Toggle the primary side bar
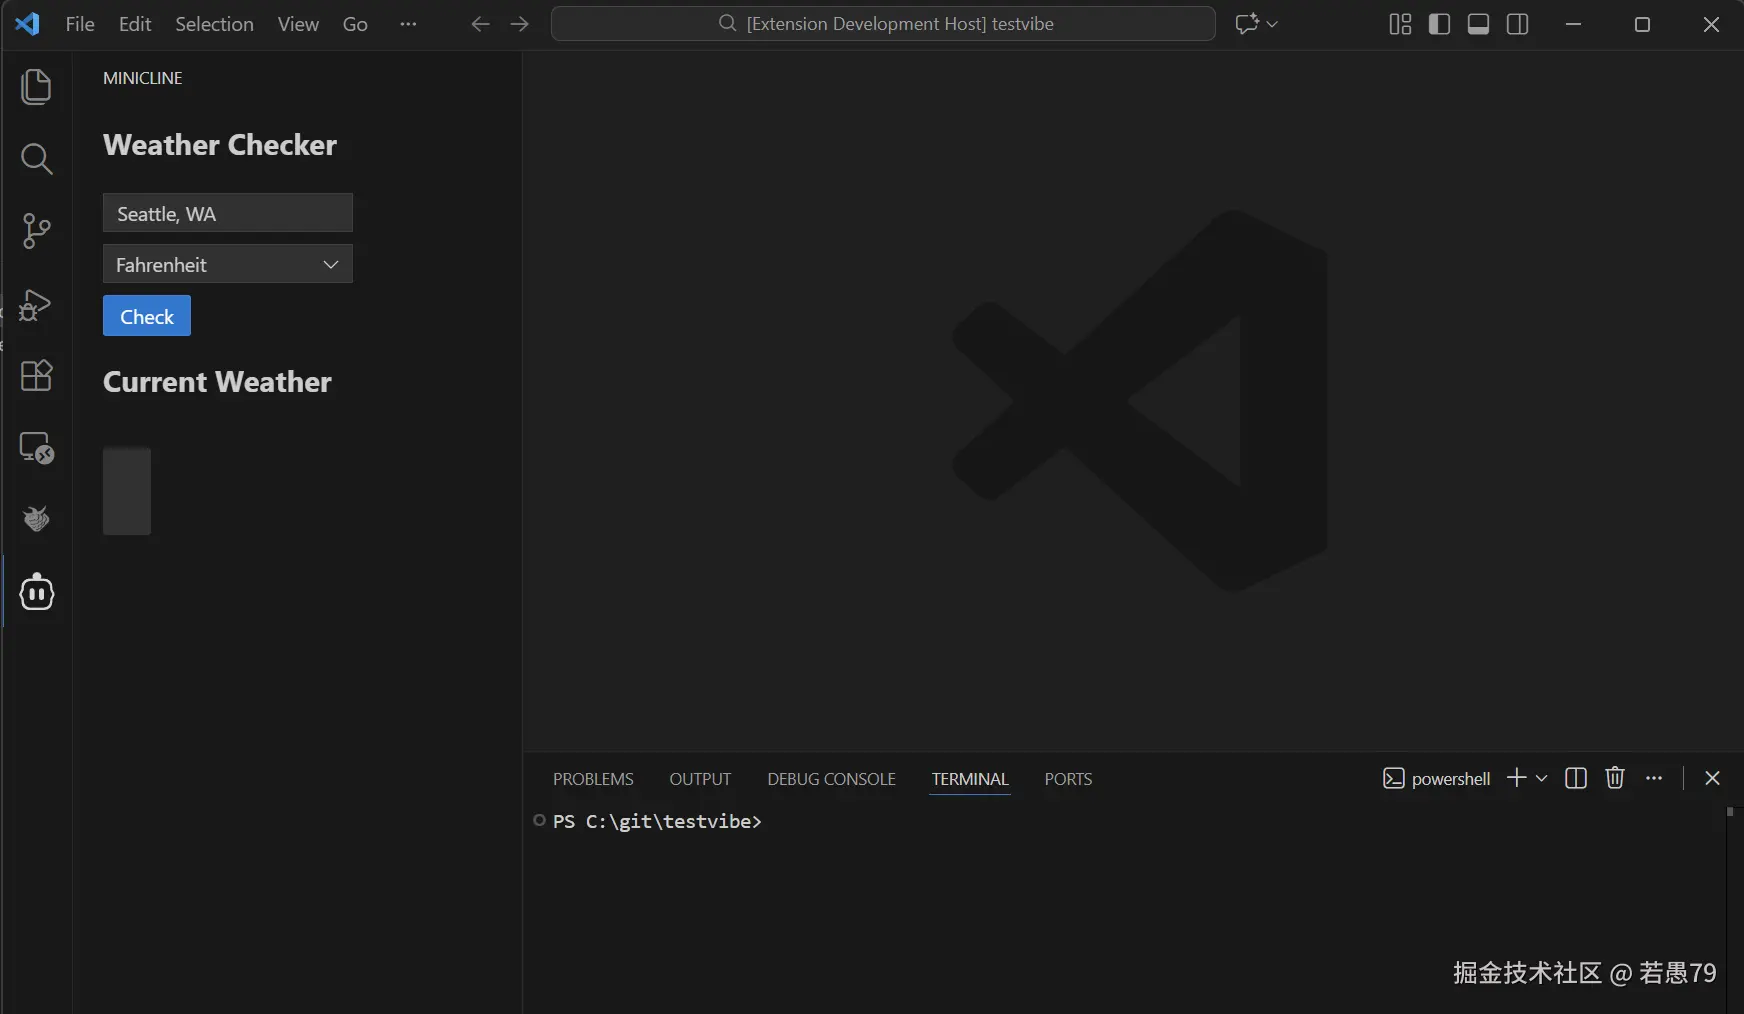Screen dimensions: 1744x1014 [1439, 24]
